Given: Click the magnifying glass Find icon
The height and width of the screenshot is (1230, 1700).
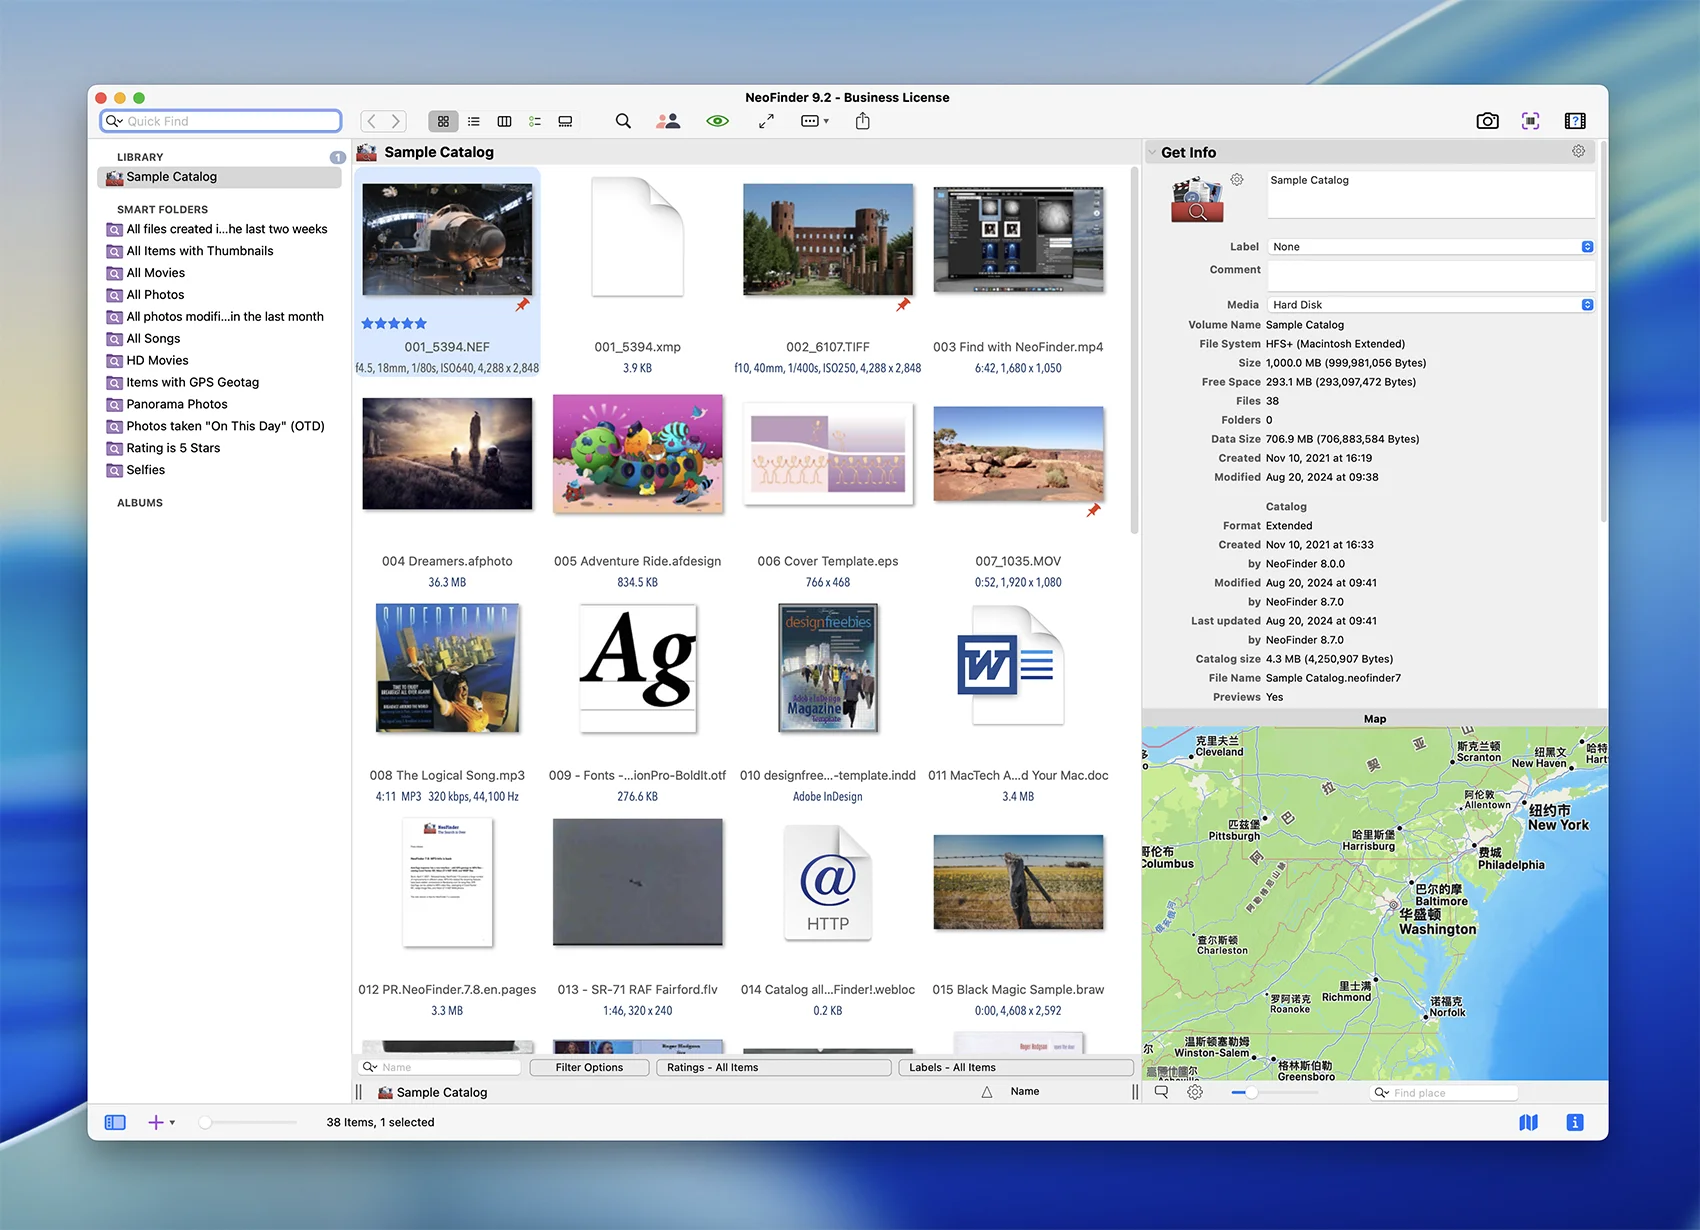Looking at the screenshot, I should click(x=623, y=121).
